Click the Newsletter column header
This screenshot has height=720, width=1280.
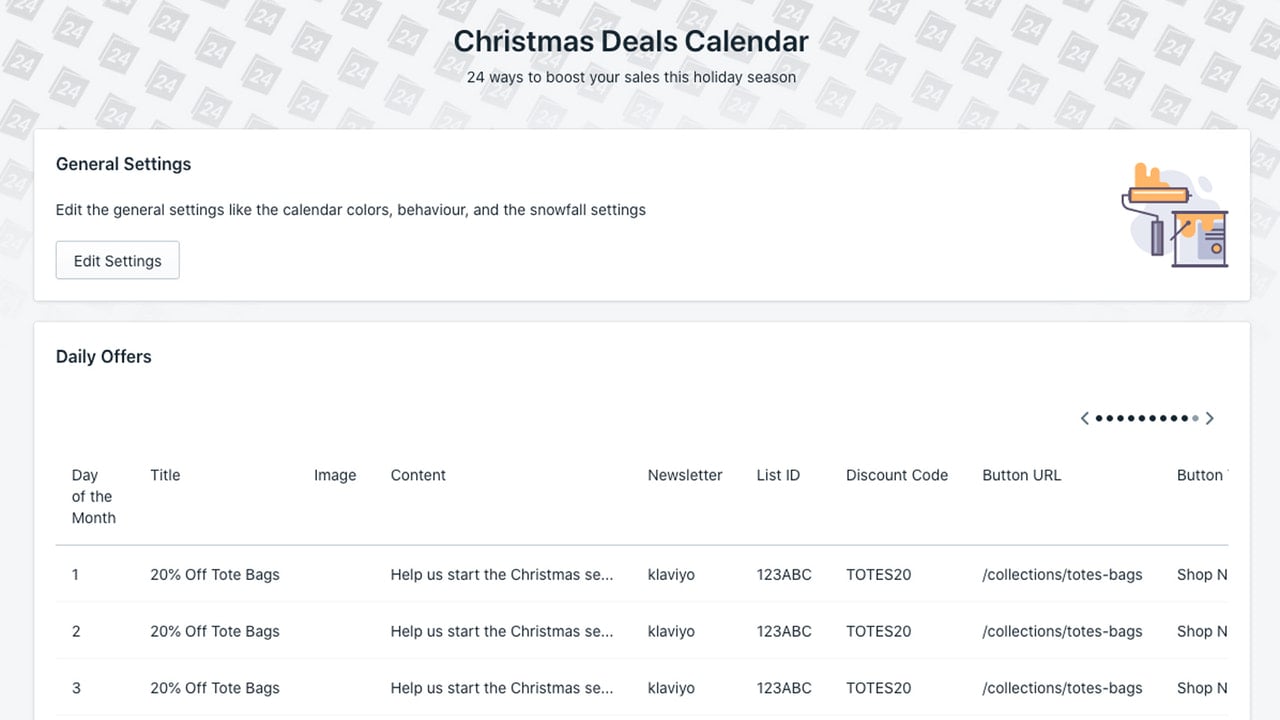685,475
